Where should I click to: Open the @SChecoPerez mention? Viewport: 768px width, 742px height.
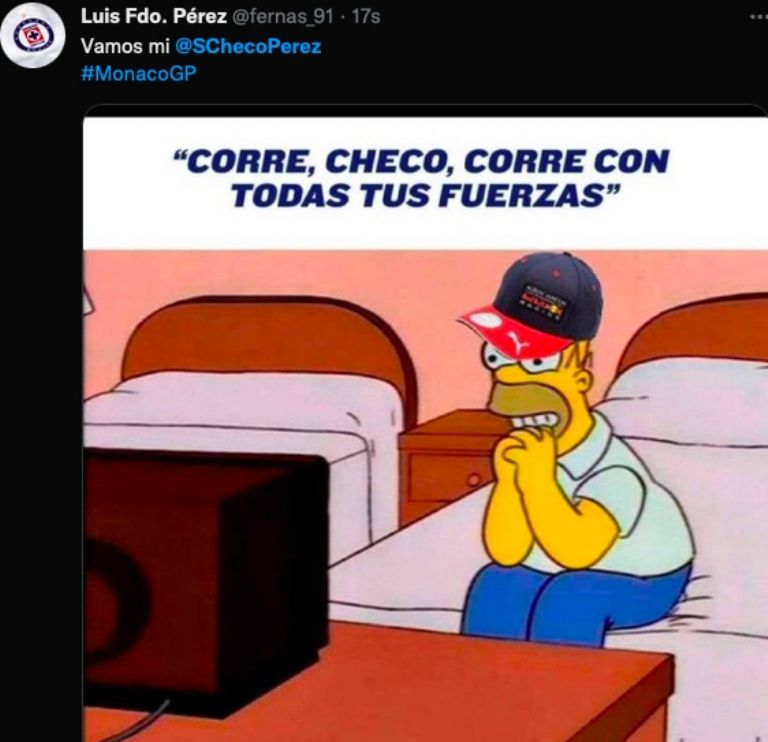tap(248, 47)
